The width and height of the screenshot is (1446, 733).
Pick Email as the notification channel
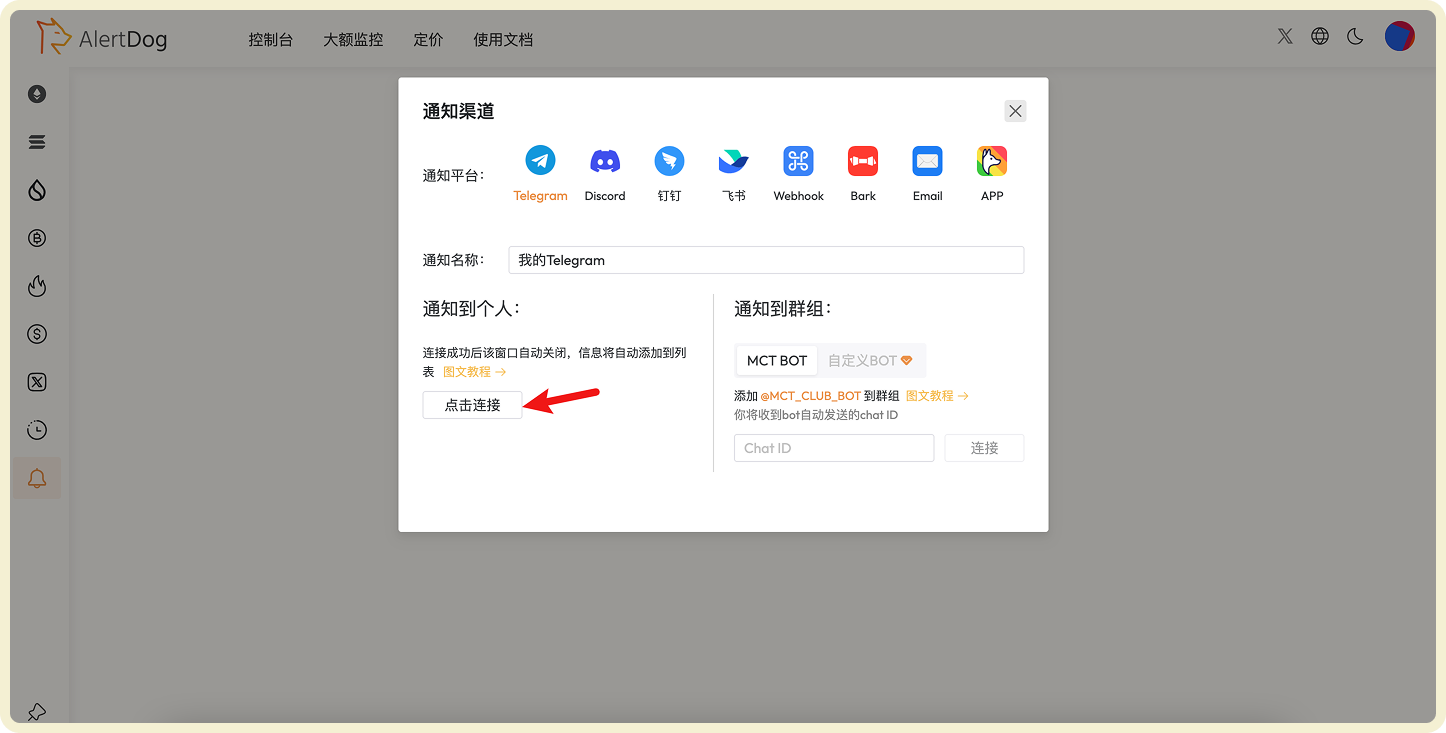(926, 172)
